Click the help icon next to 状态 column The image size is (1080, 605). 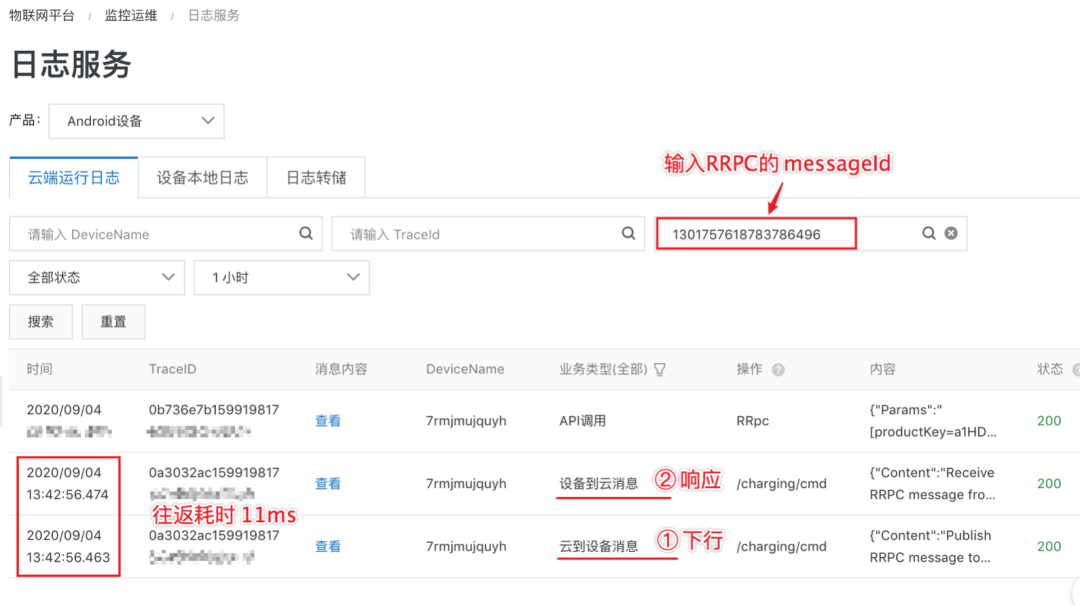pyautogui.click(x=1076, y=368)
